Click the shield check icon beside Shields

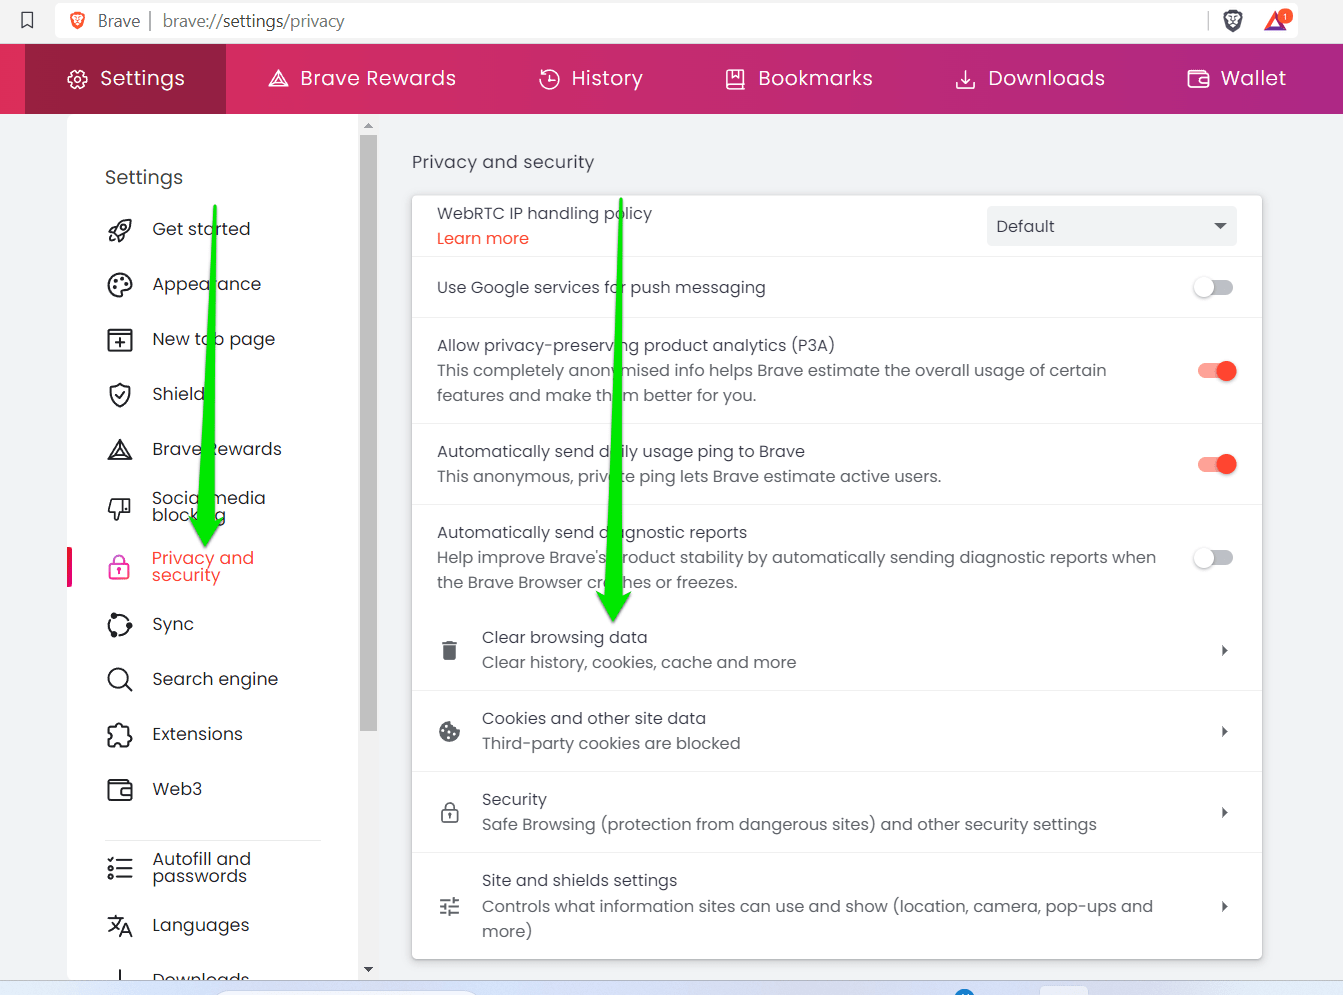click(x=120, y=395)
